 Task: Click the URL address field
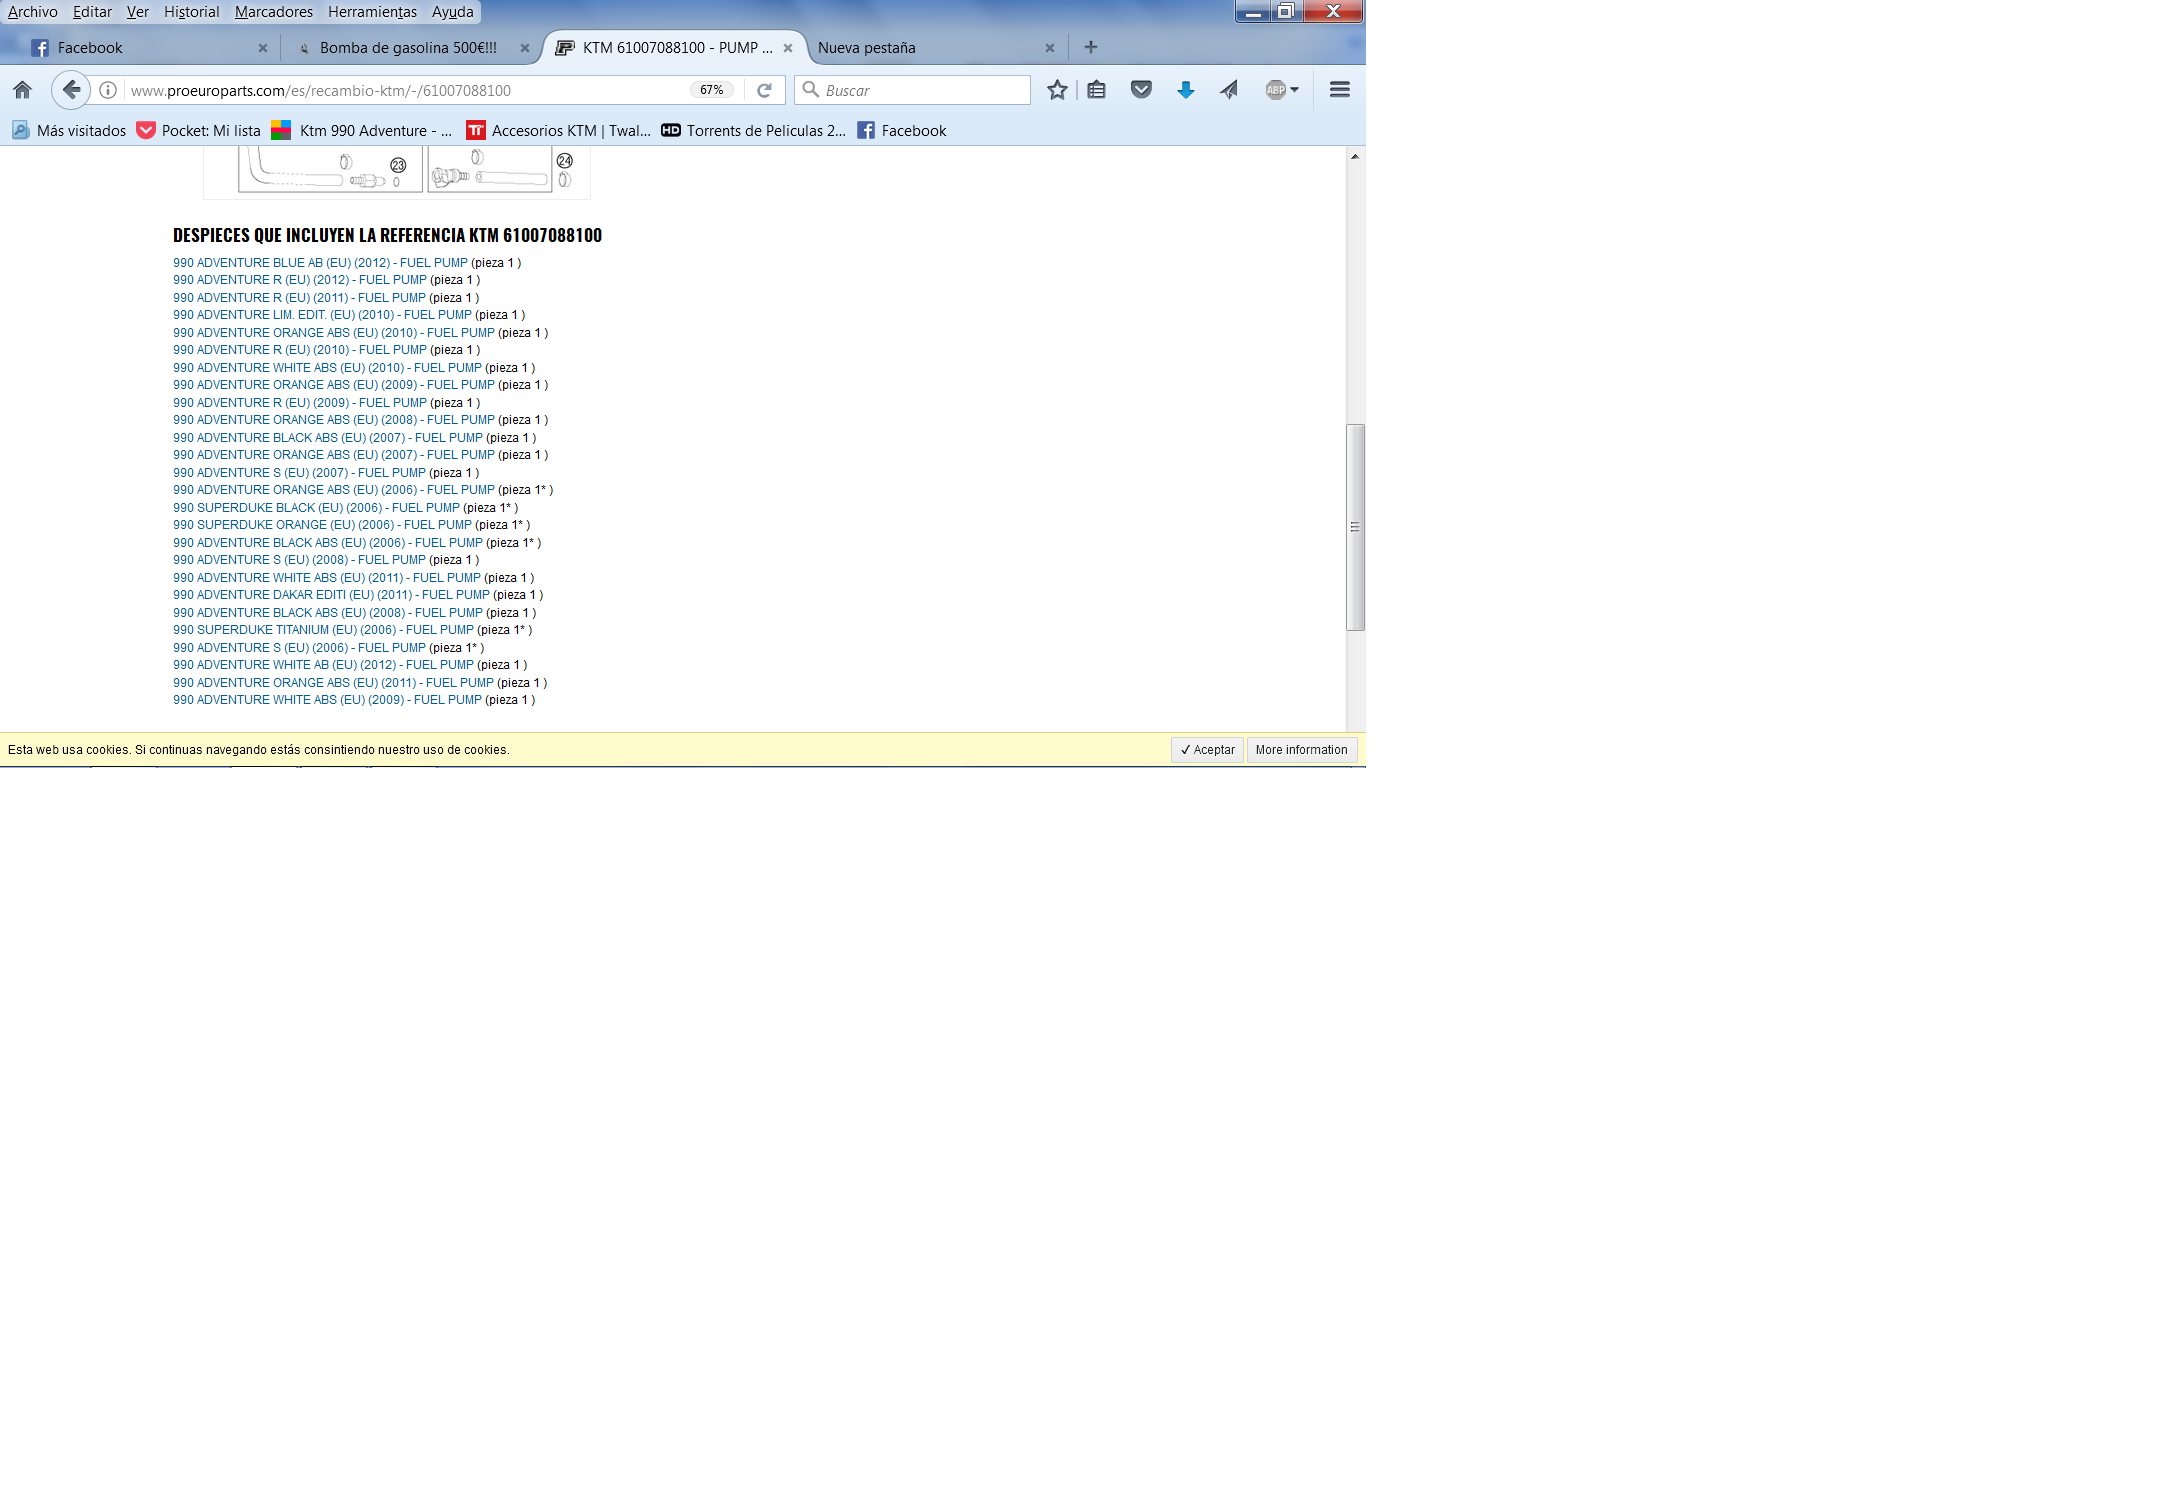coord(405,90)
